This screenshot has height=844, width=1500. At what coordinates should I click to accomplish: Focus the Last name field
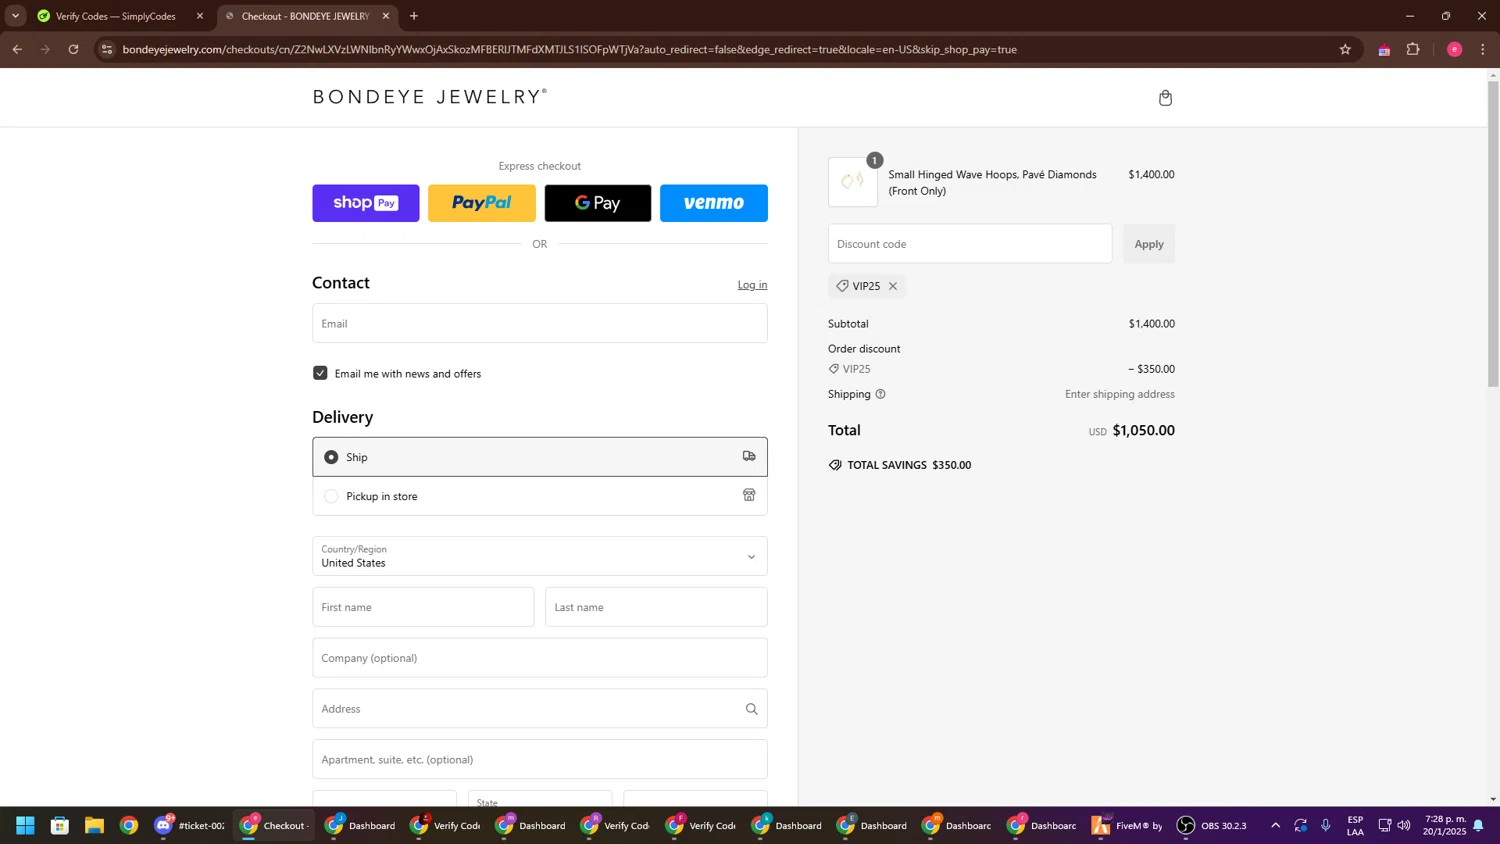[656, 607]
